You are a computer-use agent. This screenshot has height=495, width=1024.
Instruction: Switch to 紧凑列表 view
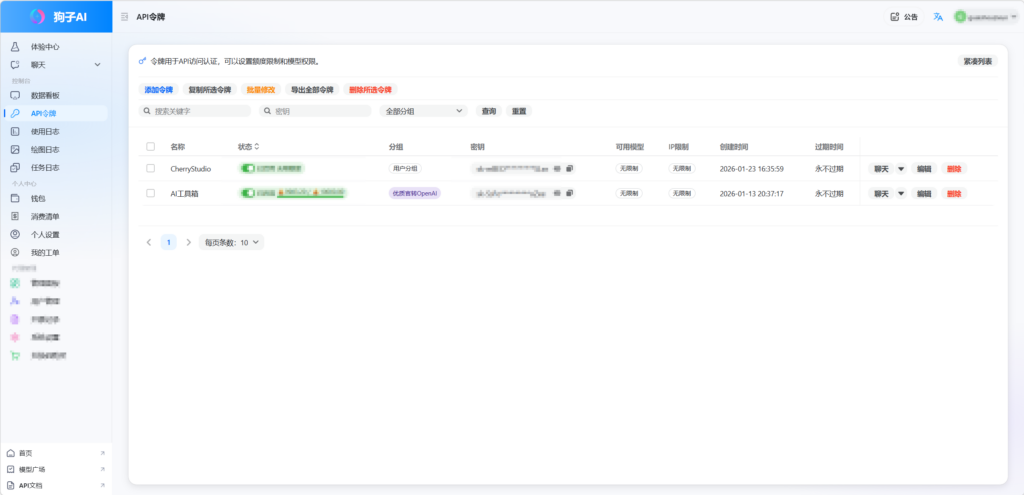click(x=978, y=61)
